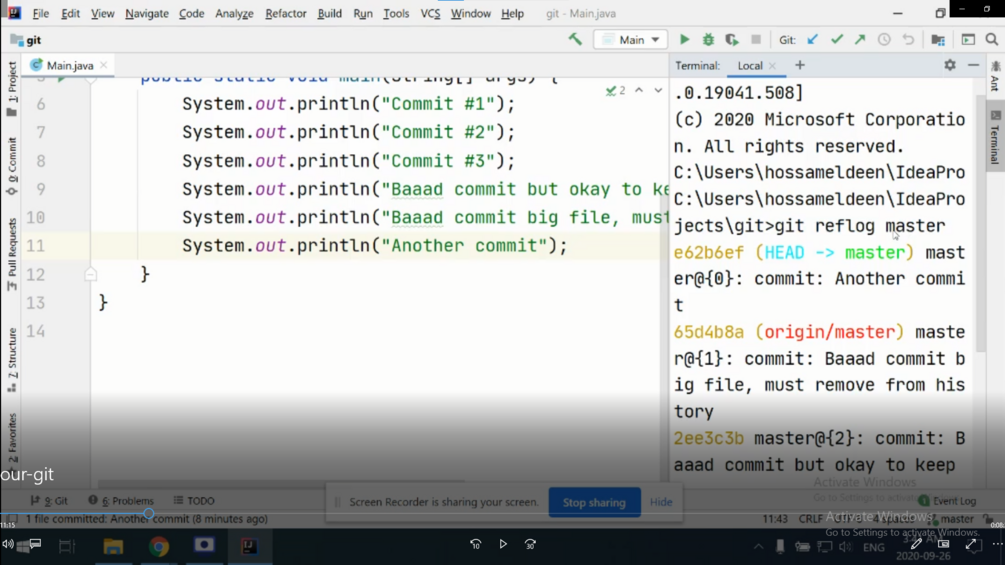The image size is (1005, 565).
Task: Open the Project tool window
Action: 12,88
